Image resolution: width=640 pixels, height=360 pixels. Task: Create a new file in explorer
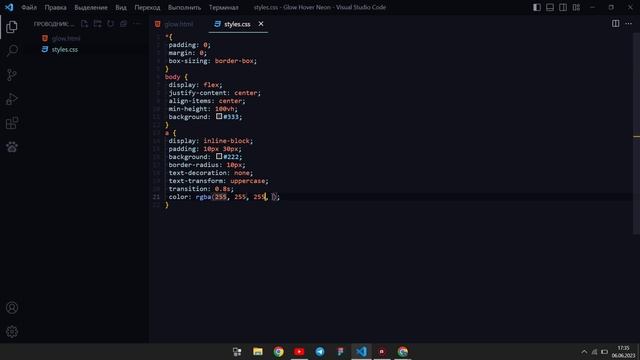click(x=84, y=24)
